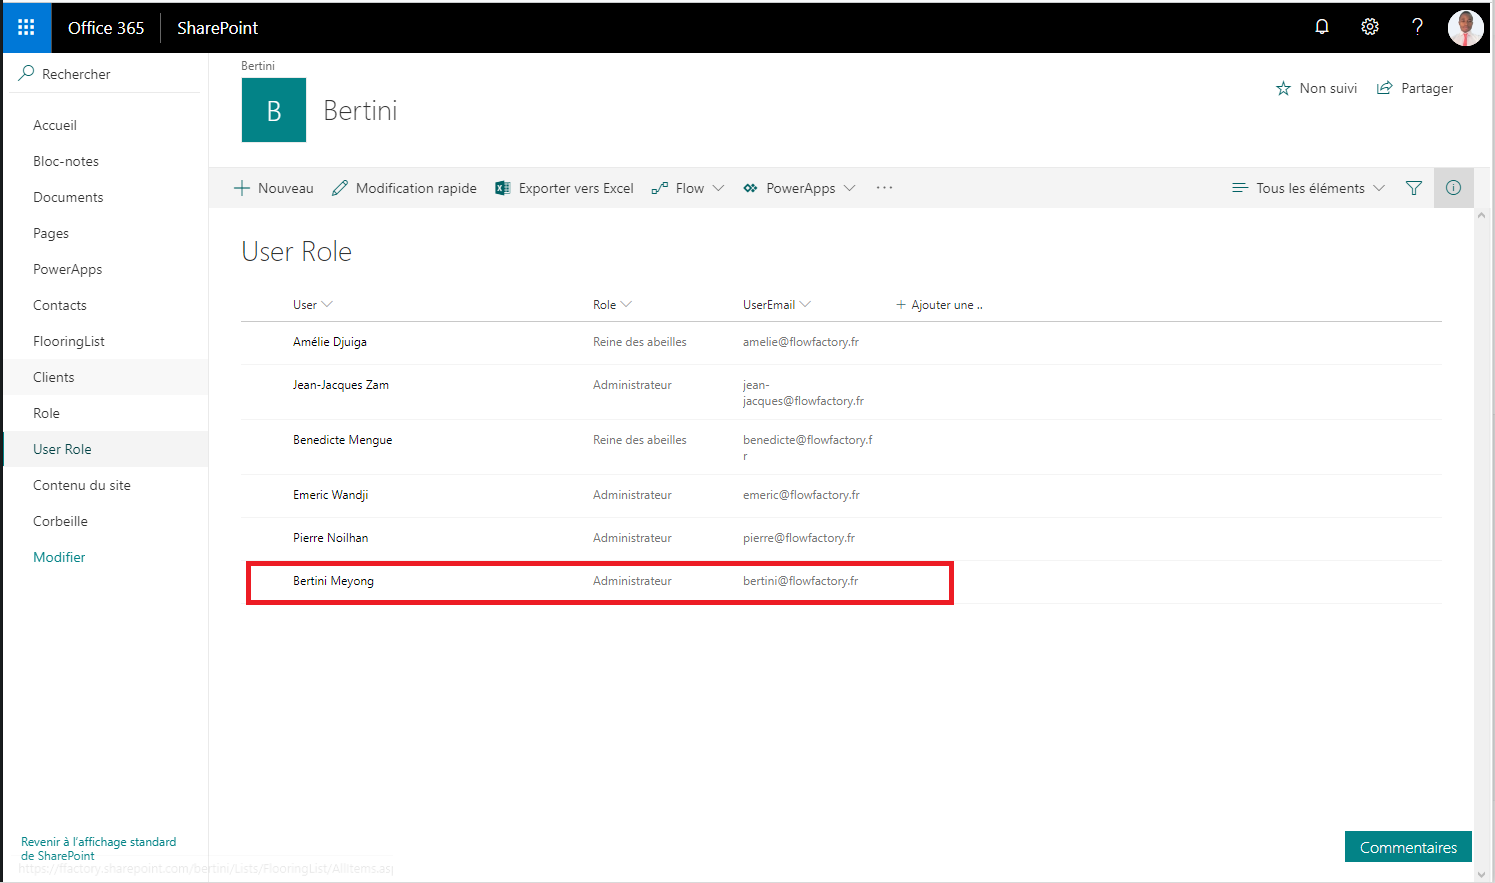Go to Documents in the left navigation
1495x883 pixels.
point(68,197)
